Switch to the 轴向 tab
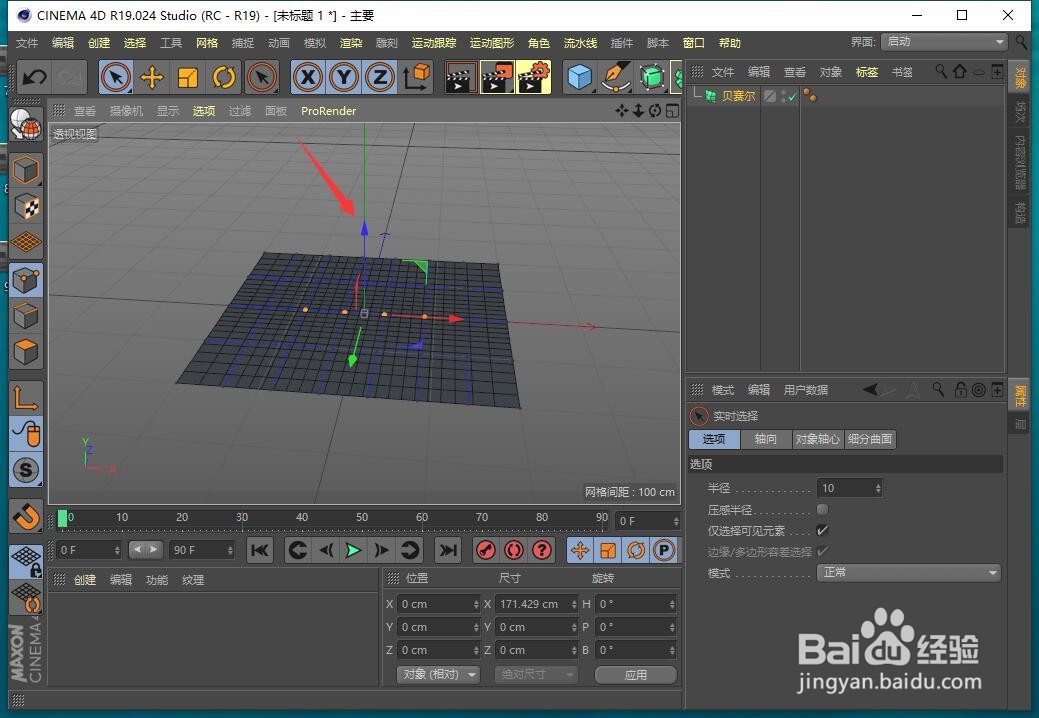 pos(765,439)
